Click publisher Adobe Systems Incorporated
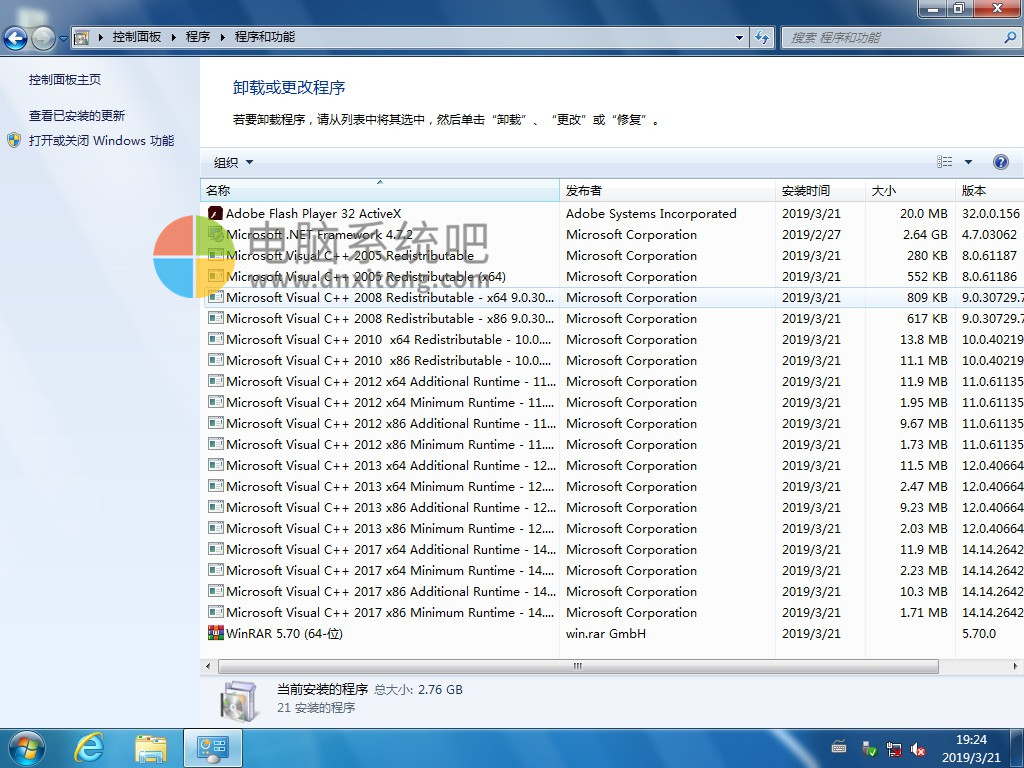 [x=651, y=214]
